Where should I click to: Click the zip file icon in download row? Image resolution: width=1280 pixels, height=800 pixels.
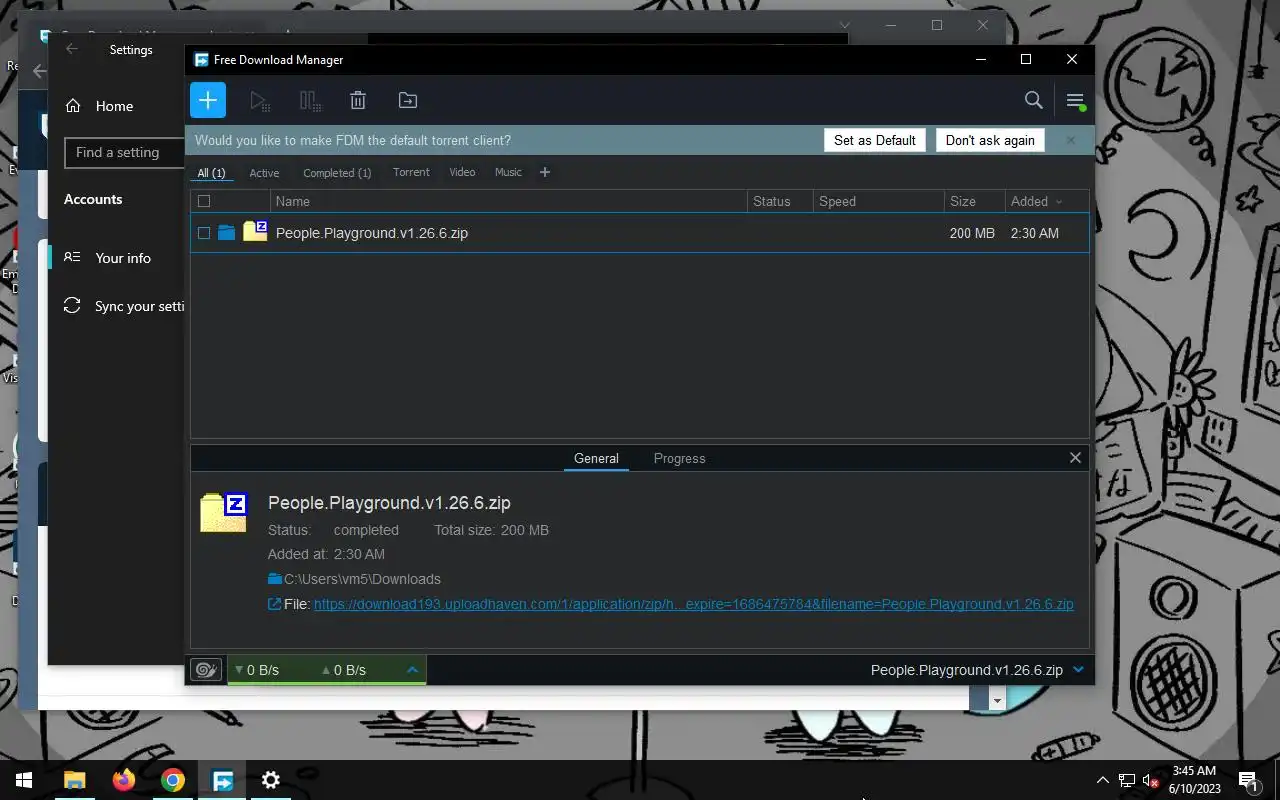(255, 231)
